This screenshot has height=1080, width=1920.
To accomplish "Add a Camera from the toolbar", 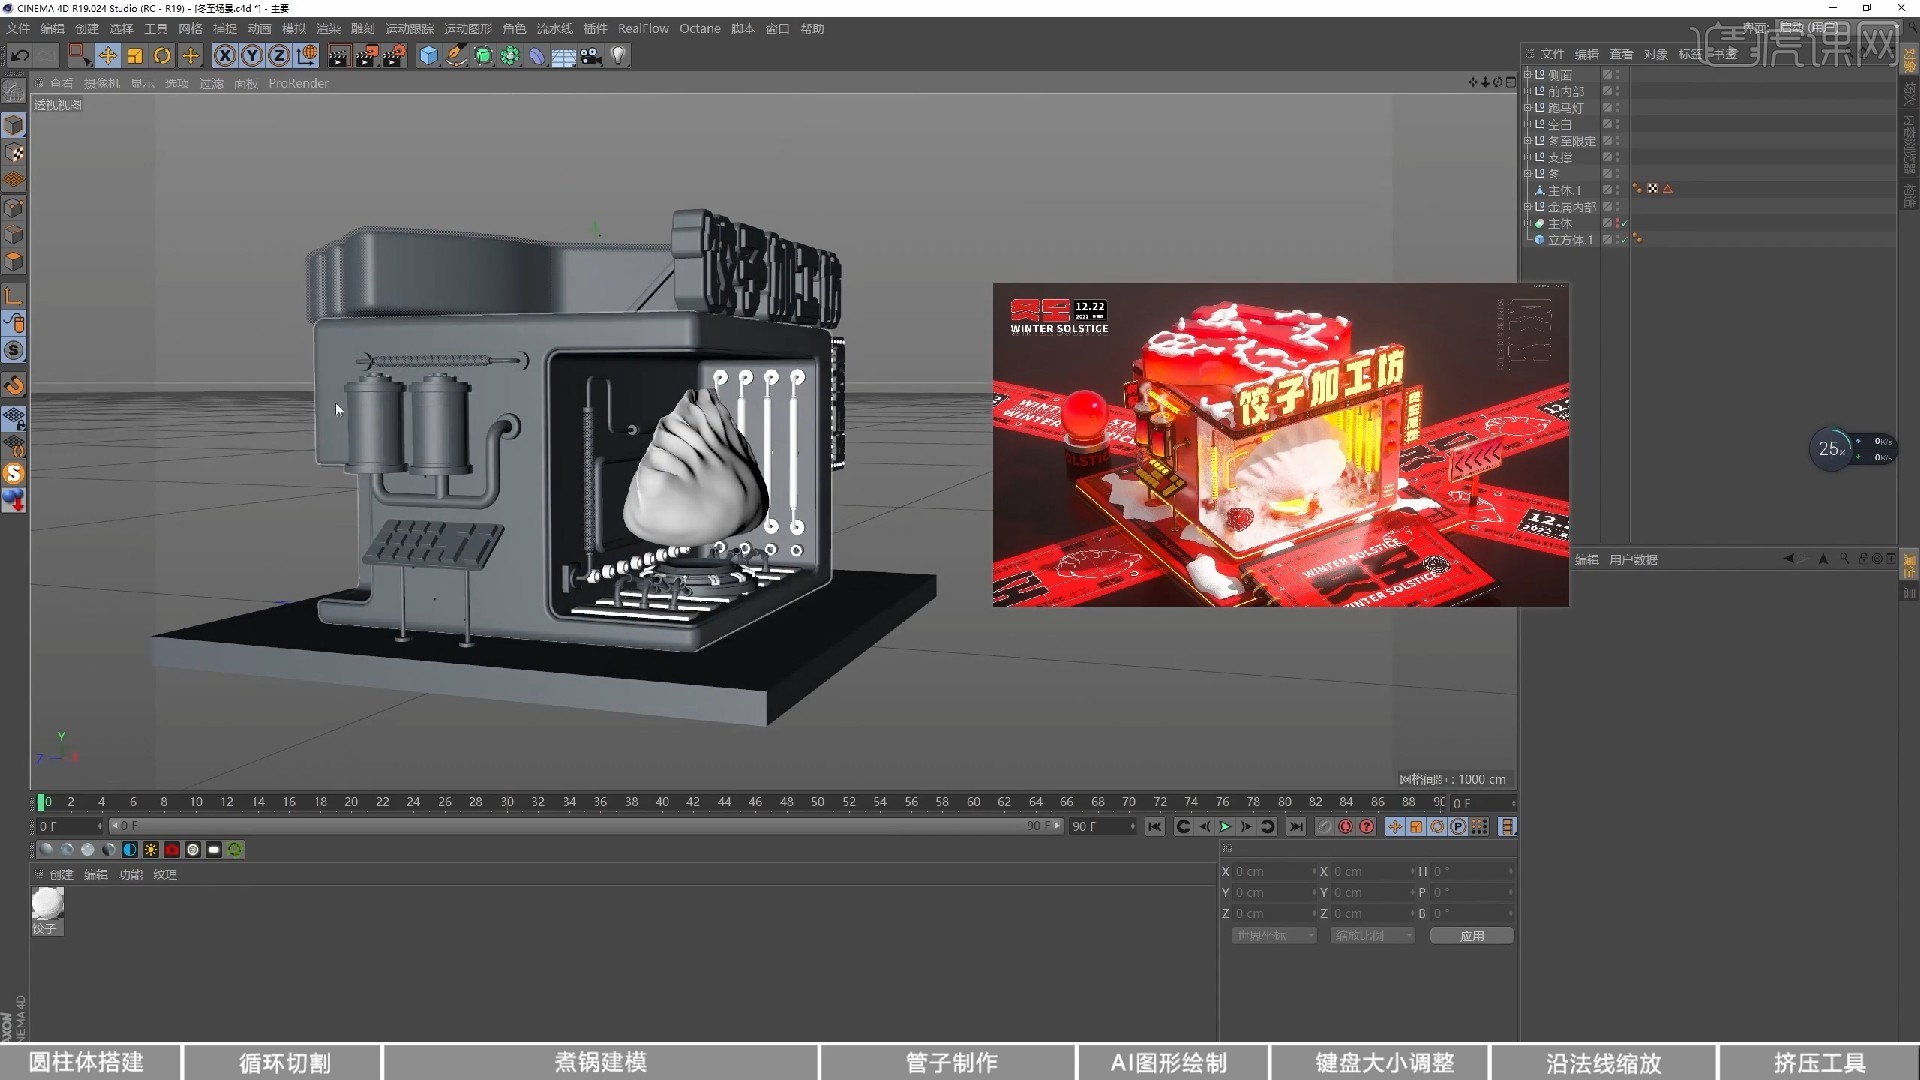I will [591, 56].
